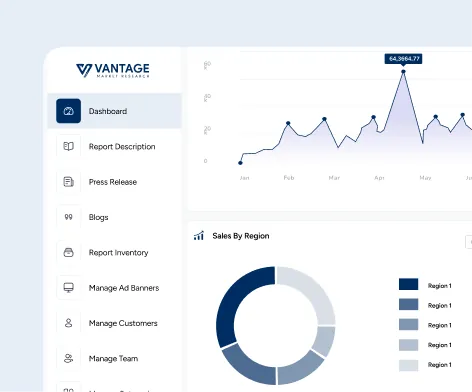472x392 pixels.
Task: Click the lightest grey legend swatch
Action: [408, 365]
